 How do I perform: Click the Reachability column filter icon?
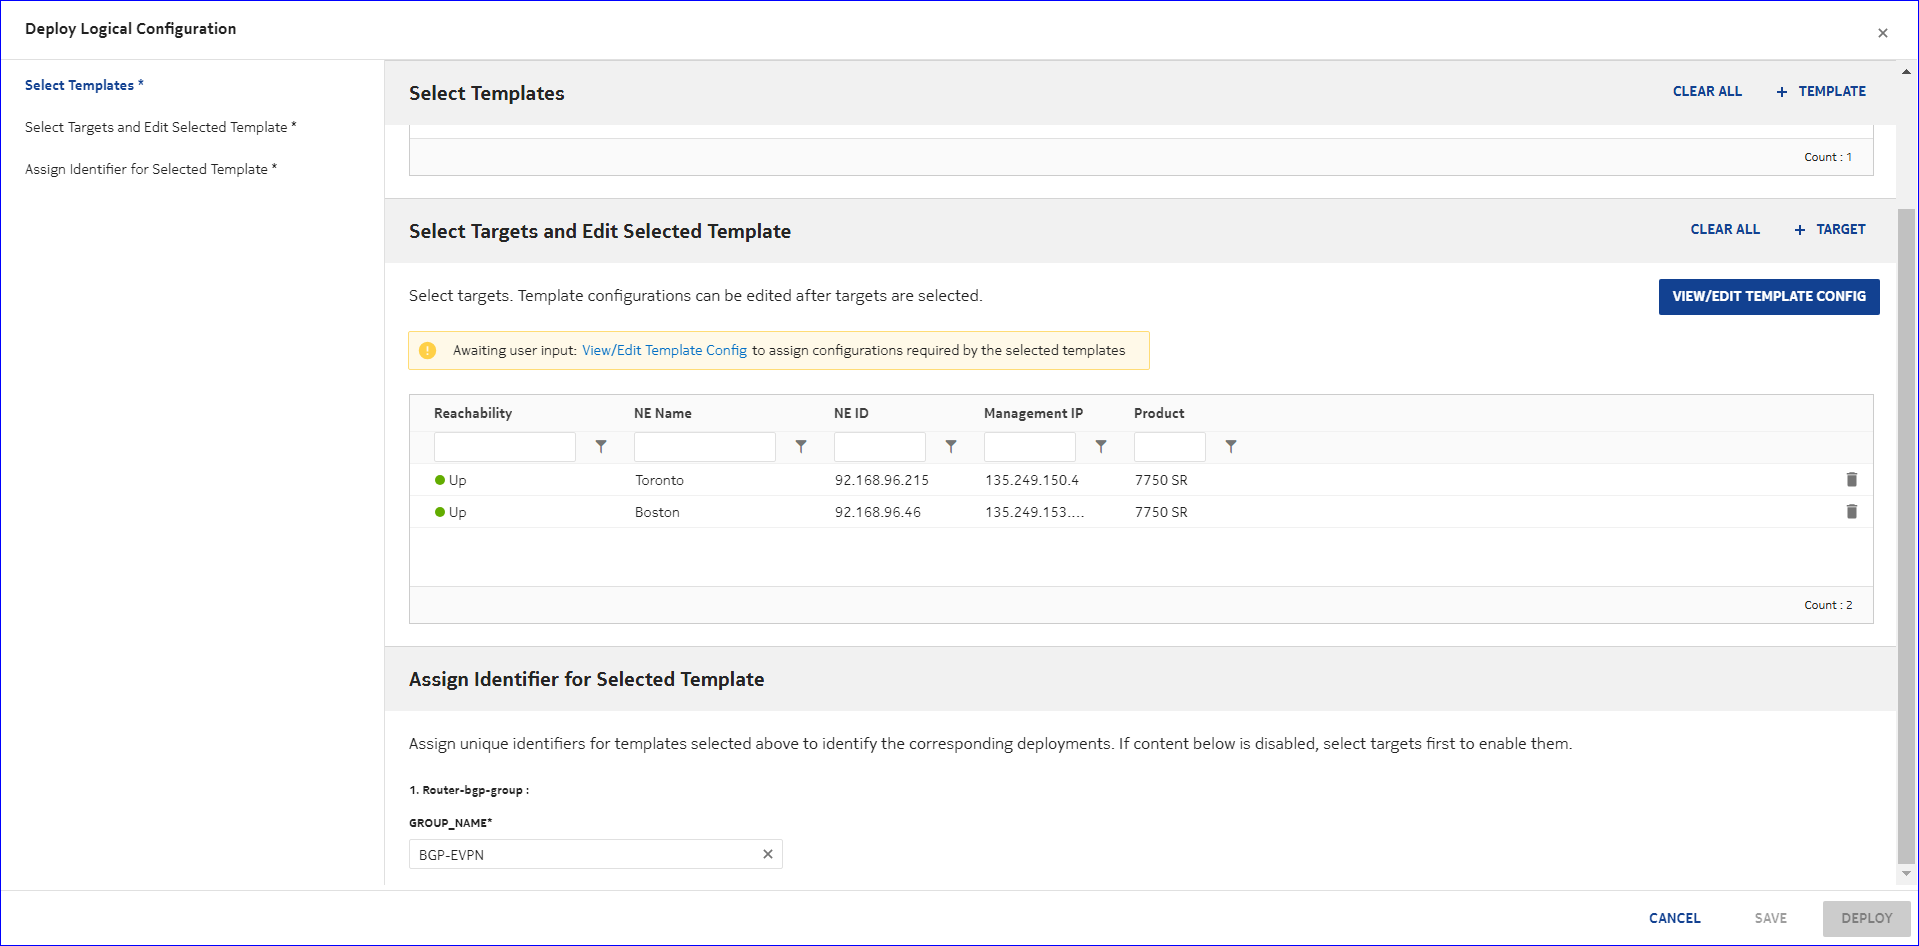(x=601, y=447)
